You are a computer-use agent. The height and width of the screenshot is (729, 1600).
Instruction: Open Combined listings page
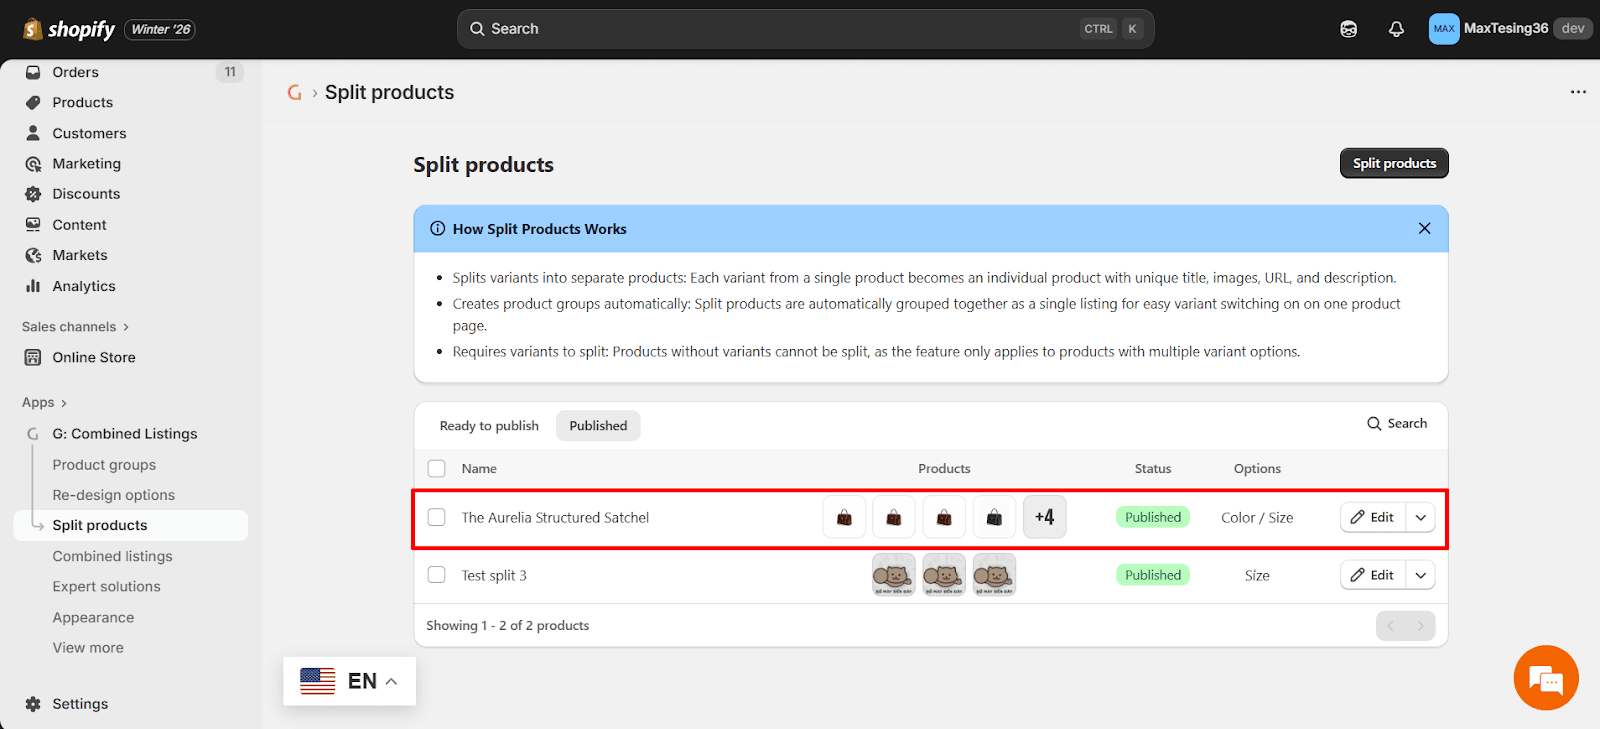(x=112, y=556)
